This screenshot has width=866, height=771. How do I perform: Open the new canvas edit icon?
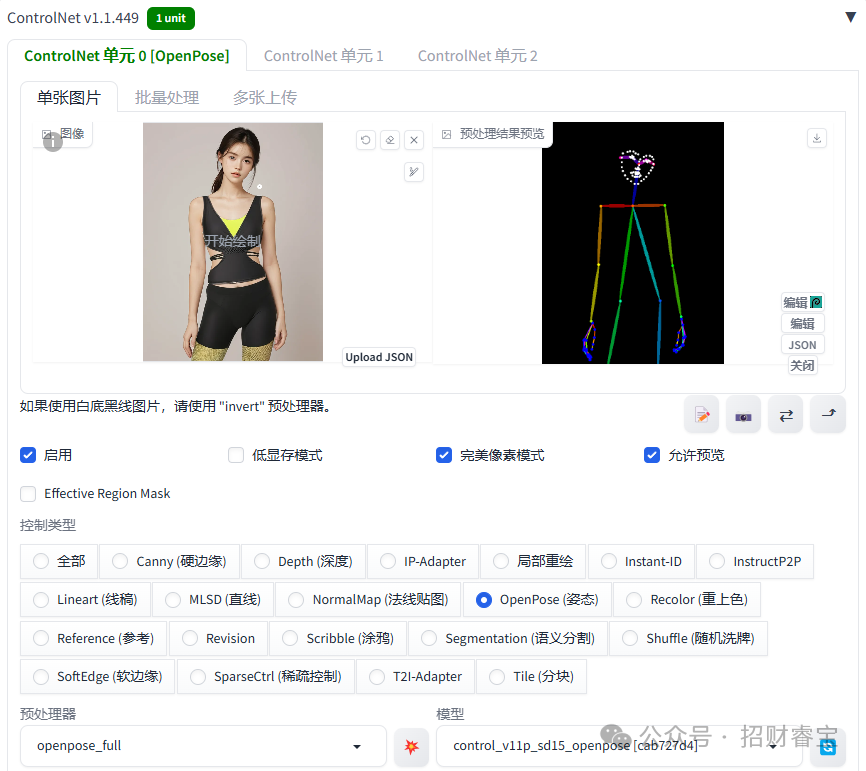(701, 414)
